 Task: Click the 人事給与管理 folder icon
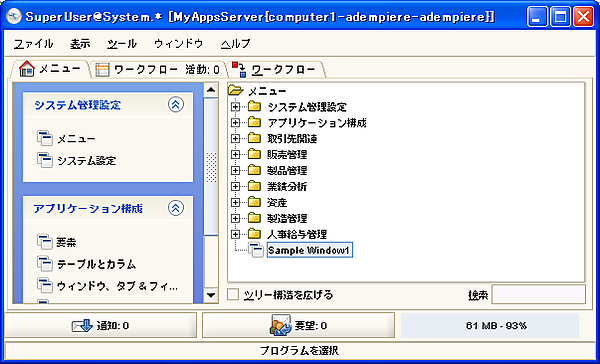pyautogui.click(x=254, y=234)
